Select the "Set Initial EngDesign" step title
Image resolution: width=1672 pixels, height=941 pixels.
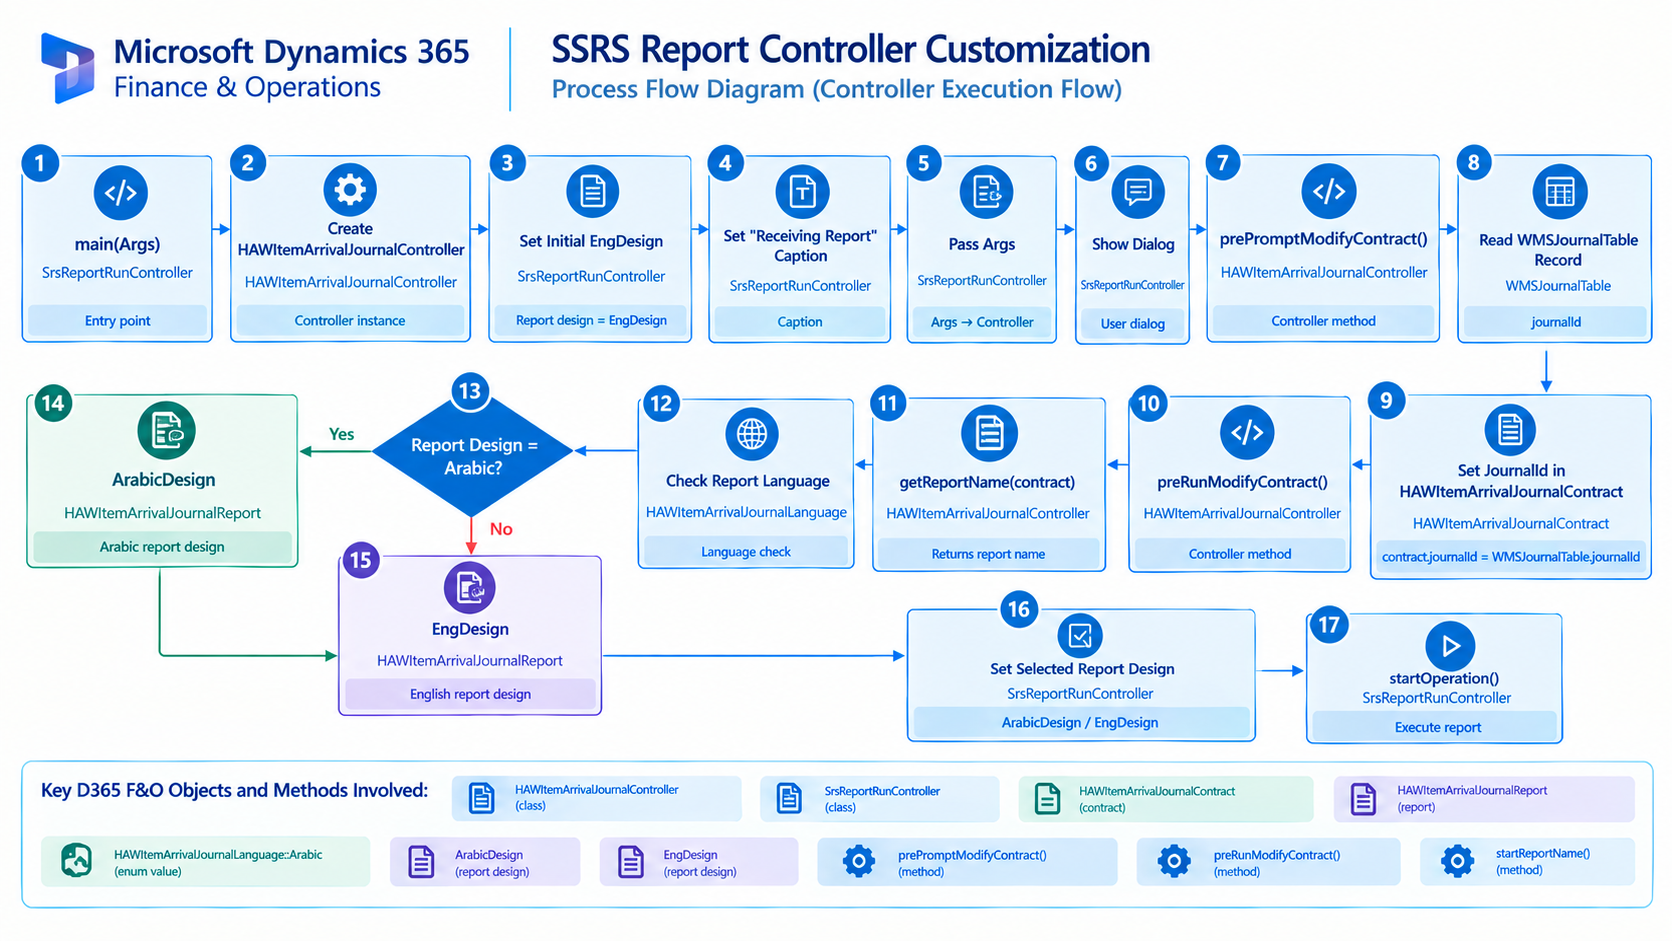click(591, 241)
